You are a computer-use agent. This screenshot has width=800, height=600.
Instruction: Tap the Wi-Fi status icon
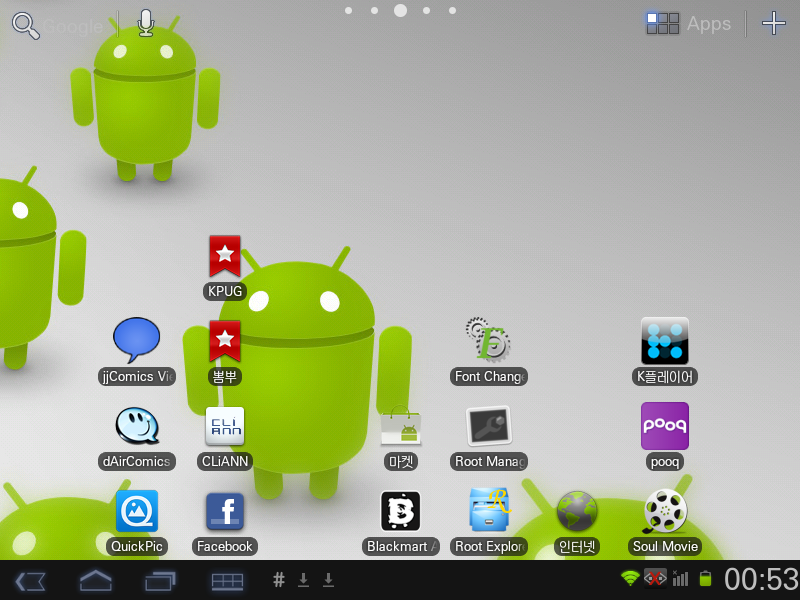click(630, 578)
